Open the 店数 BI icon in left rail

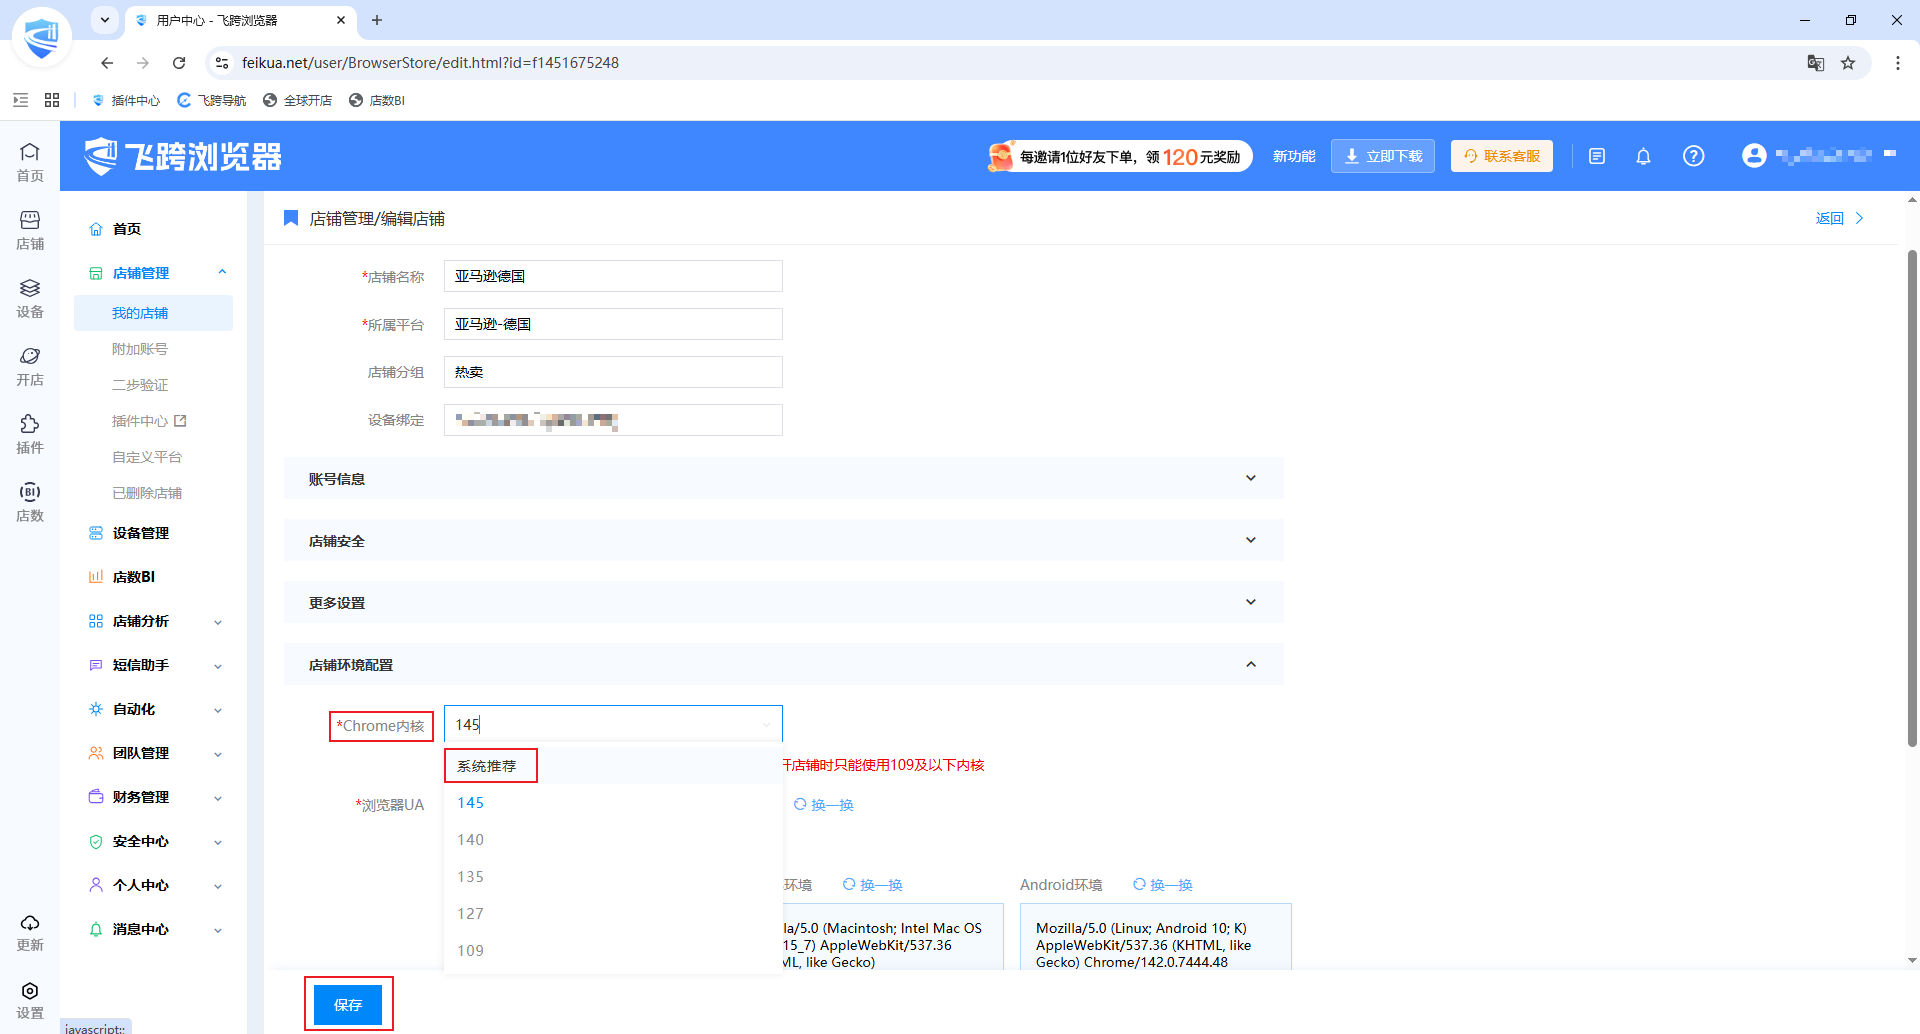[30, 502]
